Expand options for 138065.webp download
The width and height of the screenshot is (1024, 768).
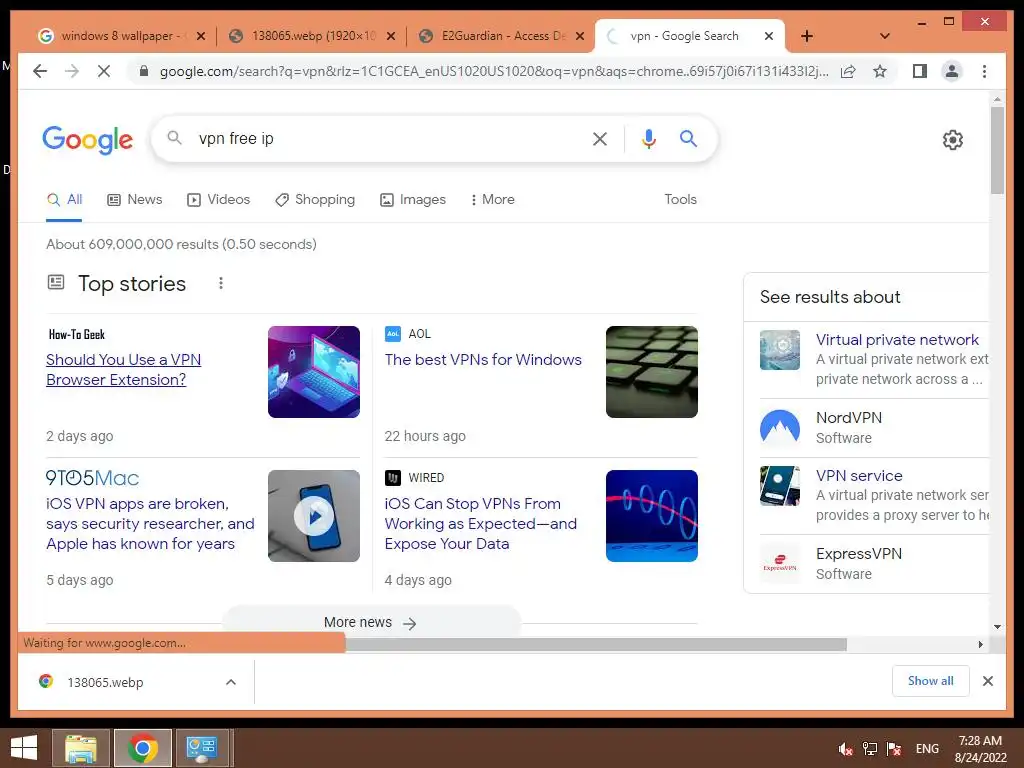(x=231, y=682)
